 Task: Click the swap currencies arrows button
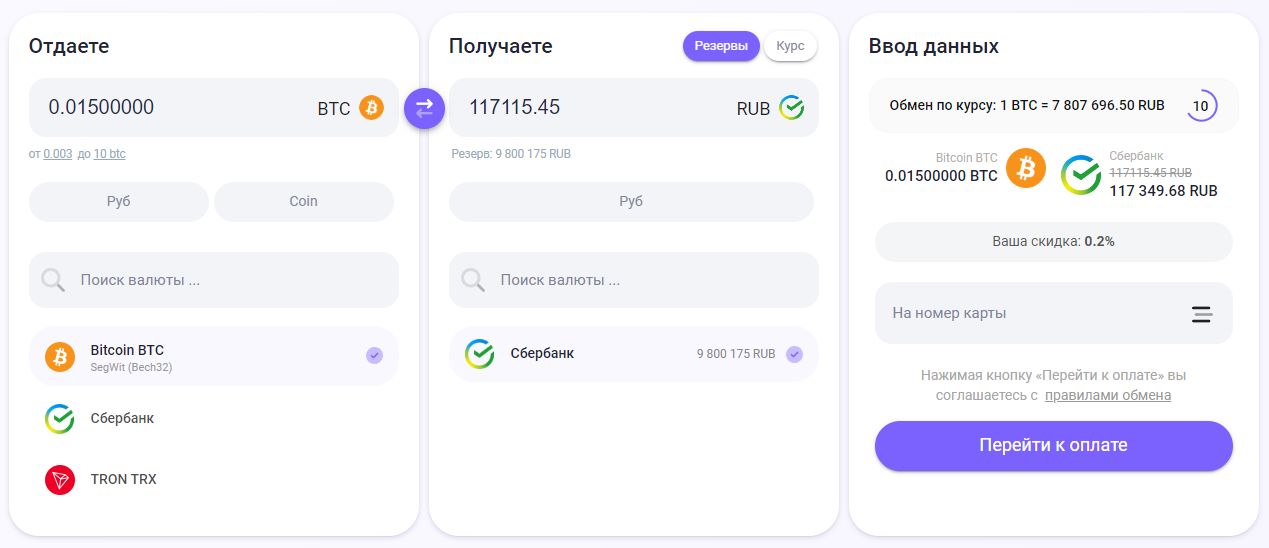pos(424,108)
